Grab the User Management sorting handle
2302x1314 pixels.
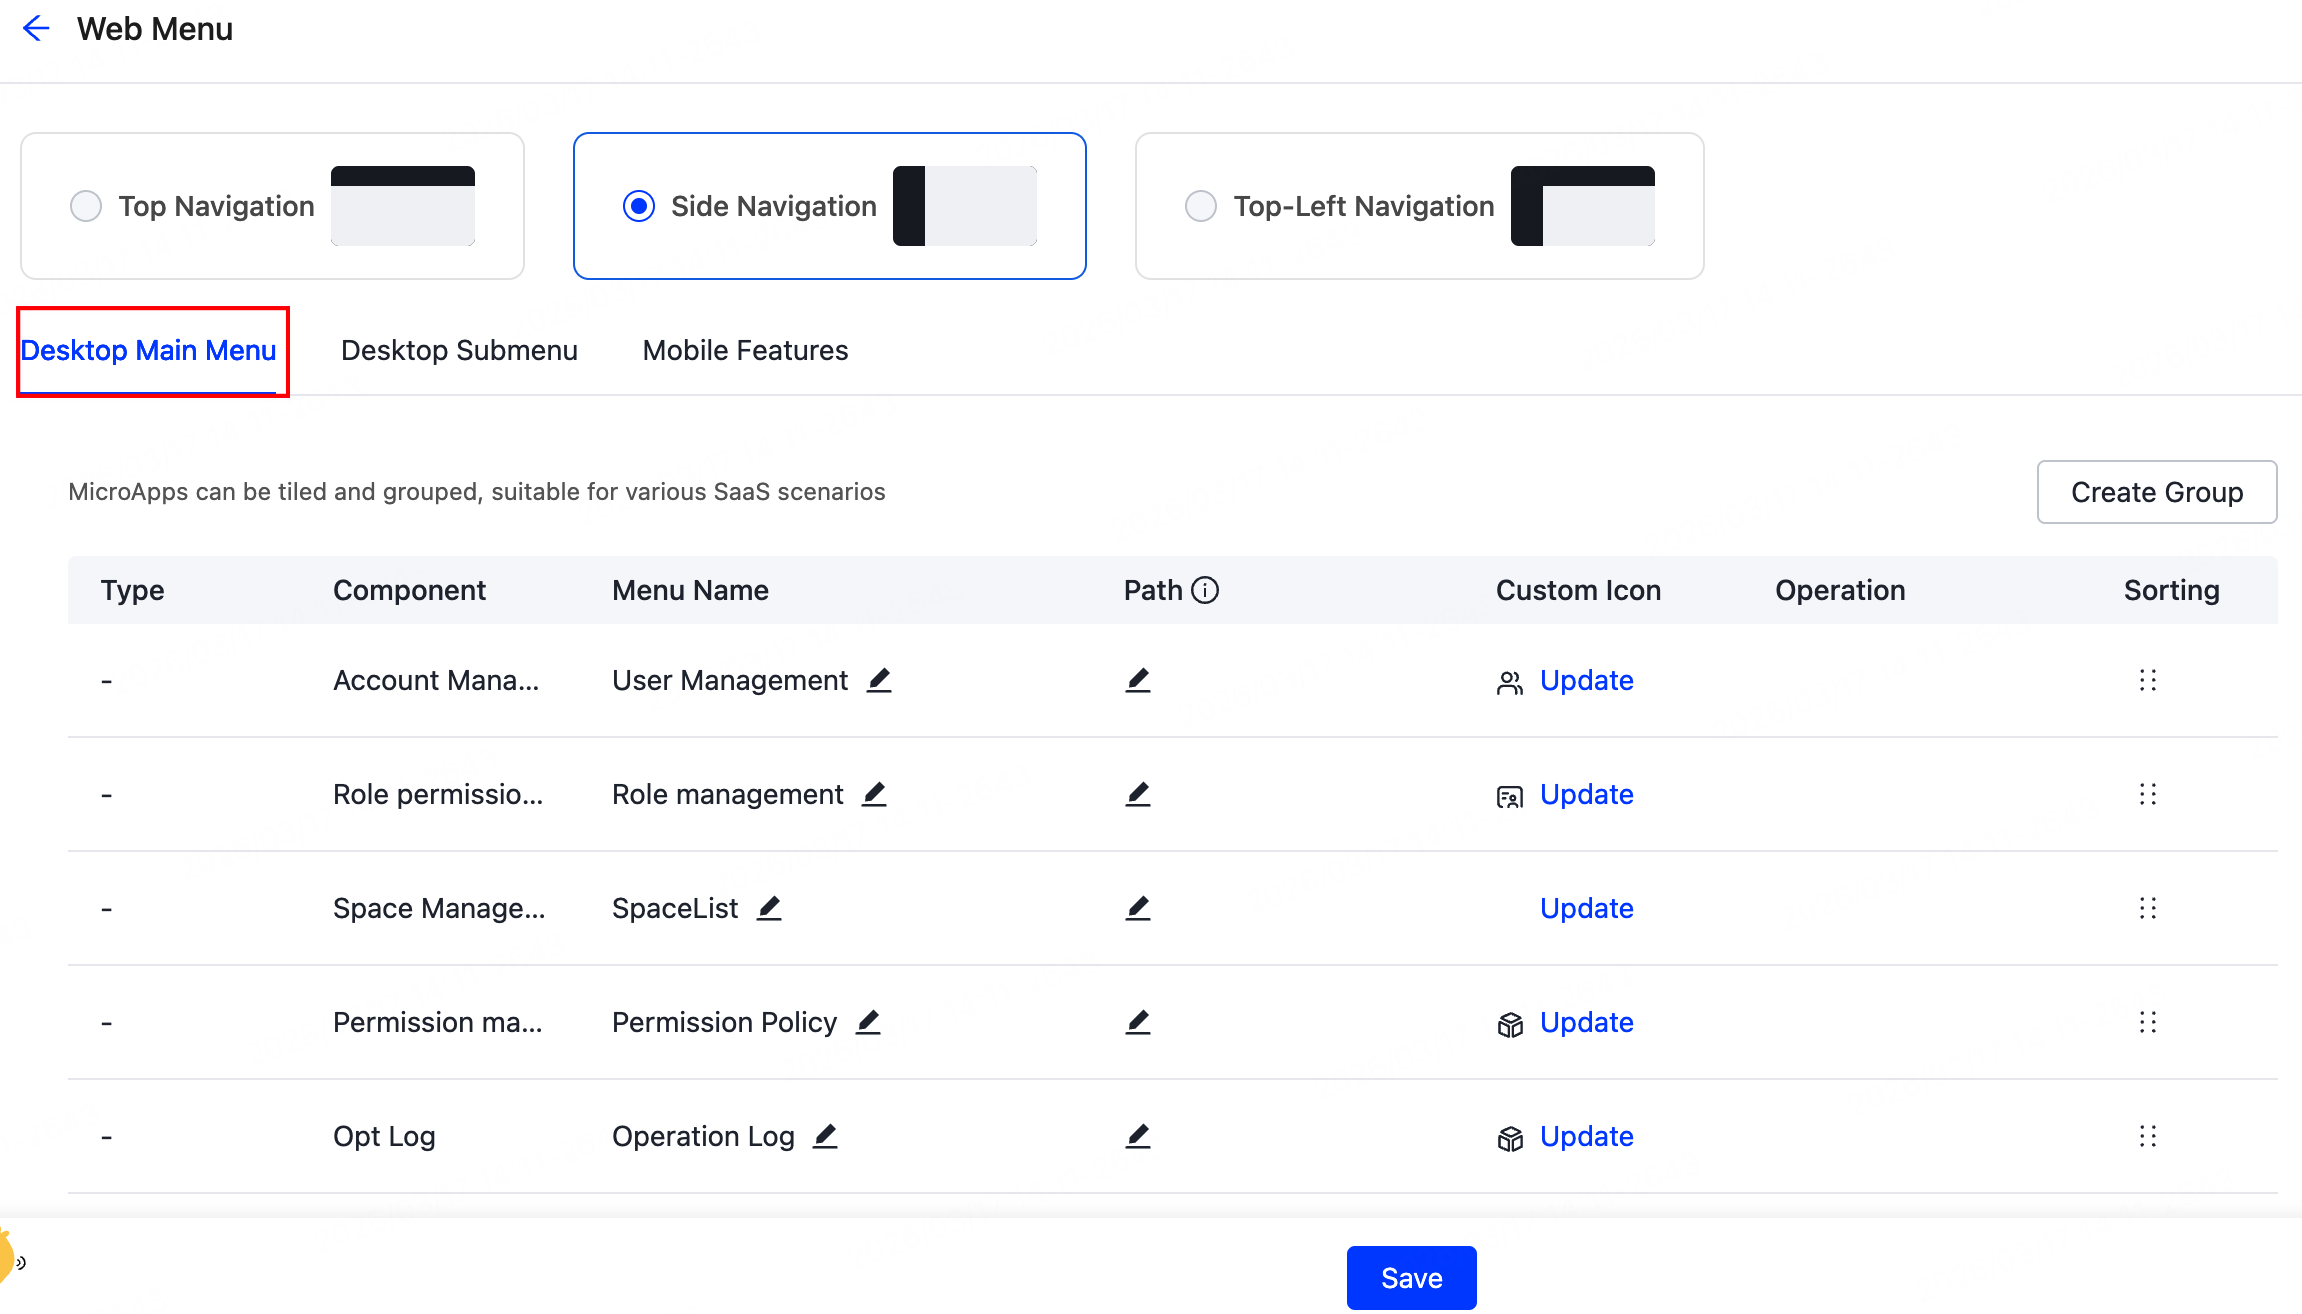(2147, 681)
